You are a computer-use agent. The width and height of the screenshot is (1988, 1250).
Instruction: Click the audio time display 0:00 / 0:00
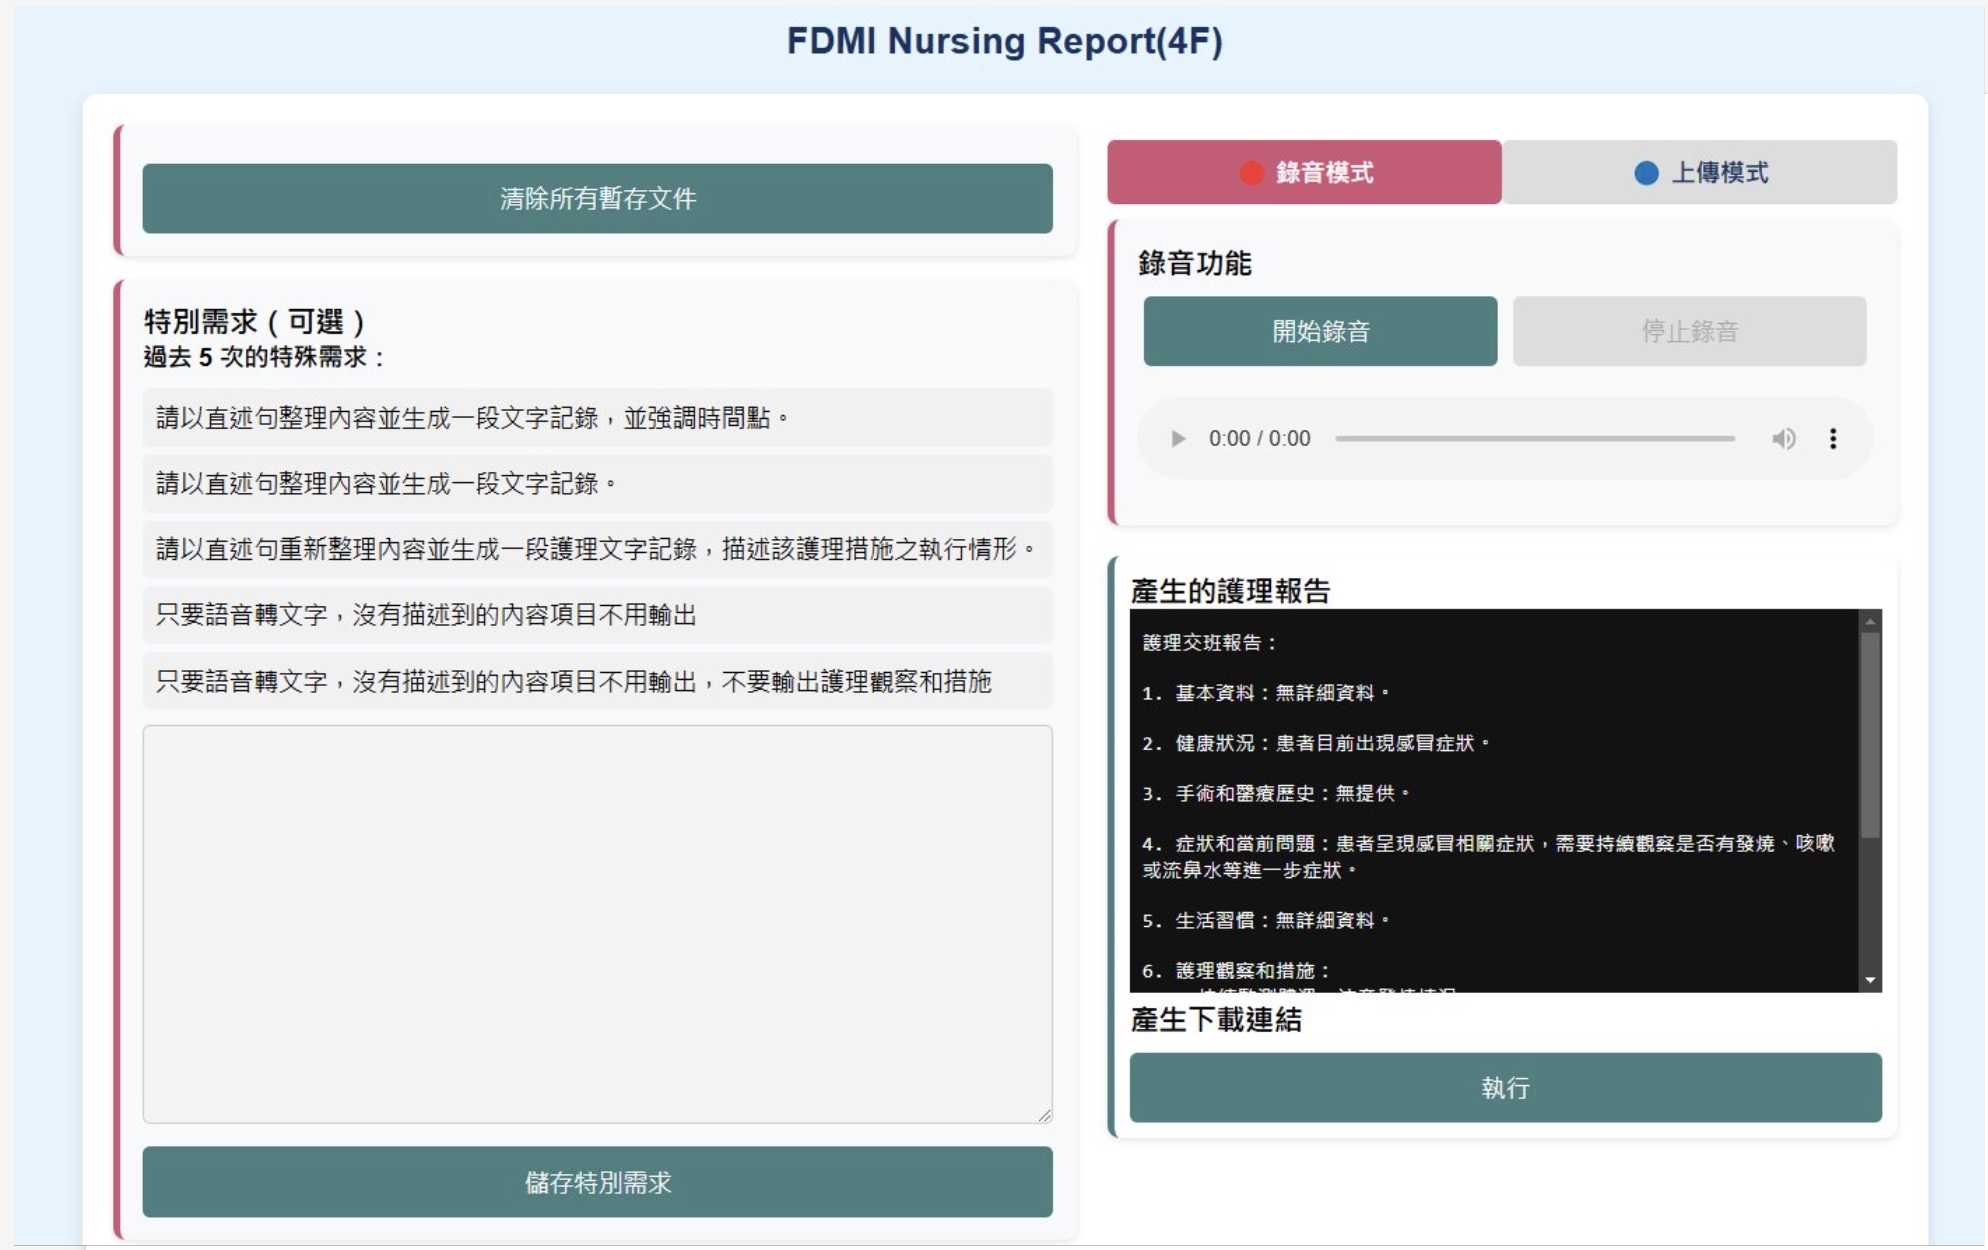[x=1259, y=439]
